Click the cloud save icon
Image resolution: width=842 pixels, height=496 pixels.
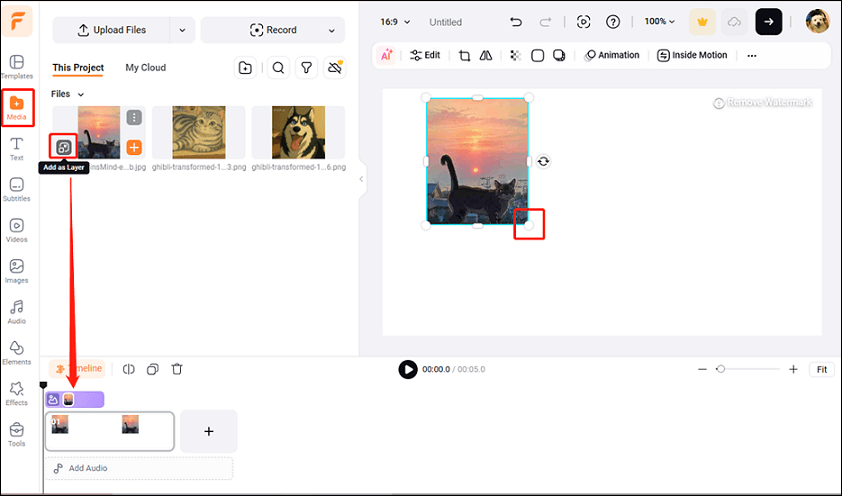pyautogui.click(x=734, y=22)
